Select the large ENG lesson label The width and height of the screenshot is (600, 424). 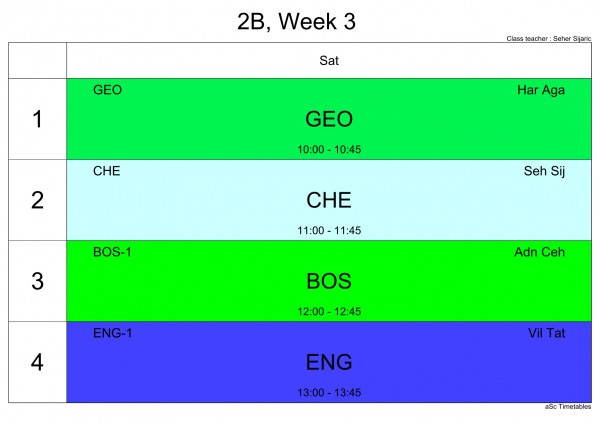click(329, 362)
